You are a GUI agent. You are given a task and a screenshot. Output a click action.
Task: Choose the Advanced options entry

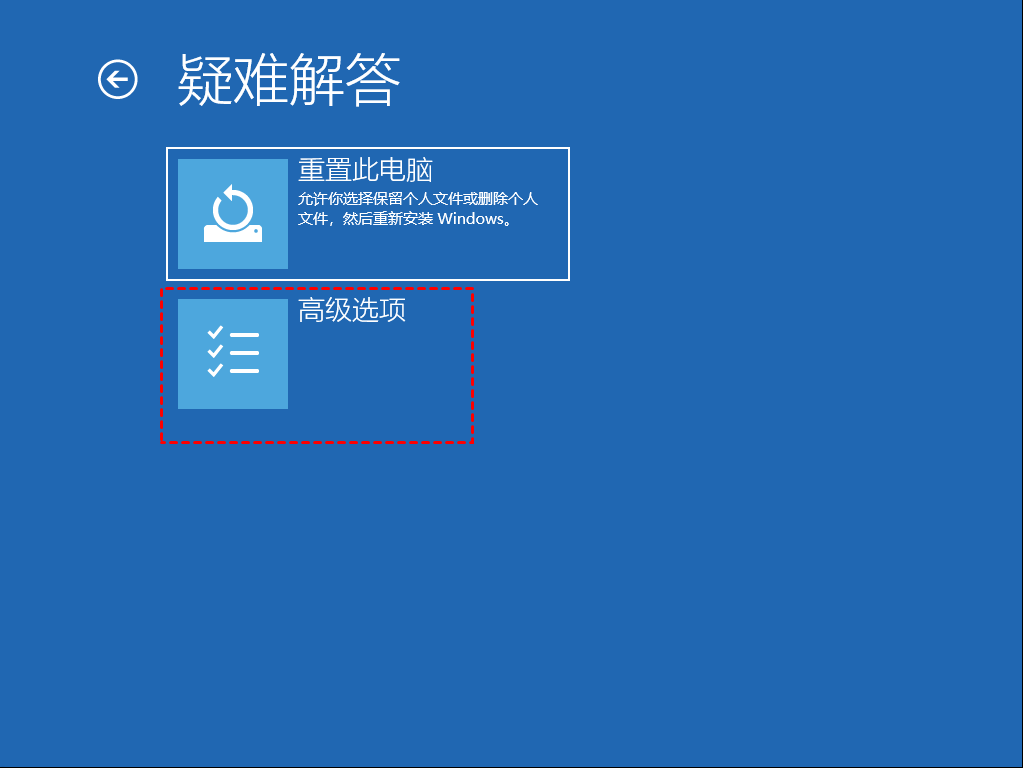[x=317, y=365]
